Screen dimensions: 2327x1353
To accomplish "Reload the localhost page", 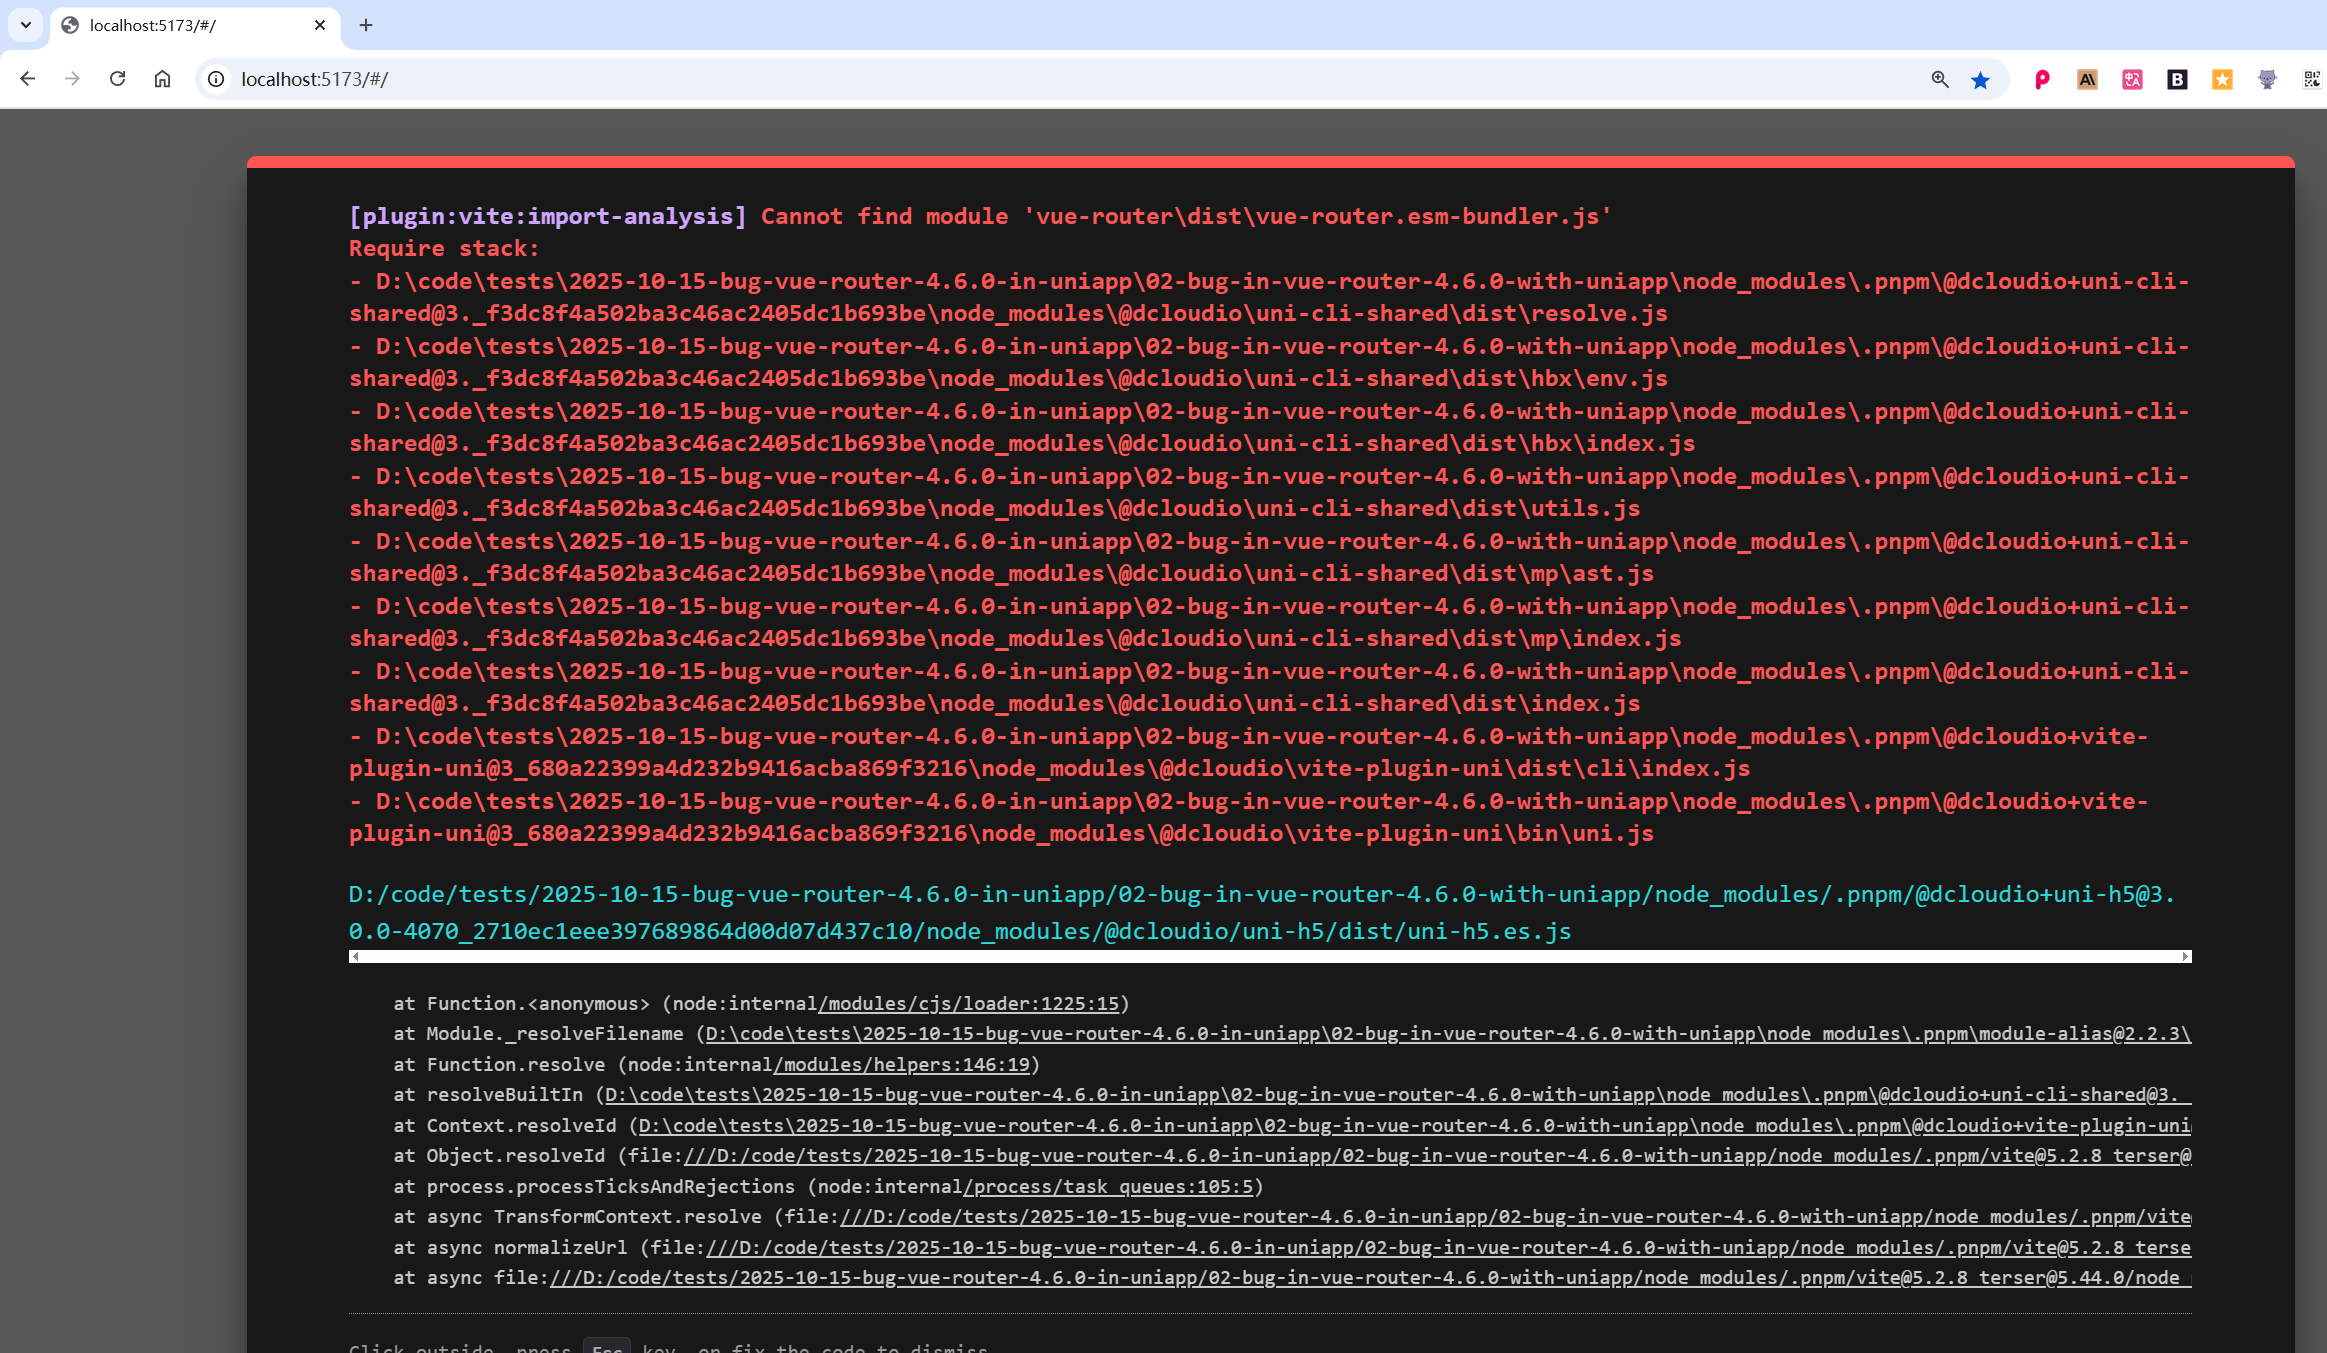I will point(117,79).
